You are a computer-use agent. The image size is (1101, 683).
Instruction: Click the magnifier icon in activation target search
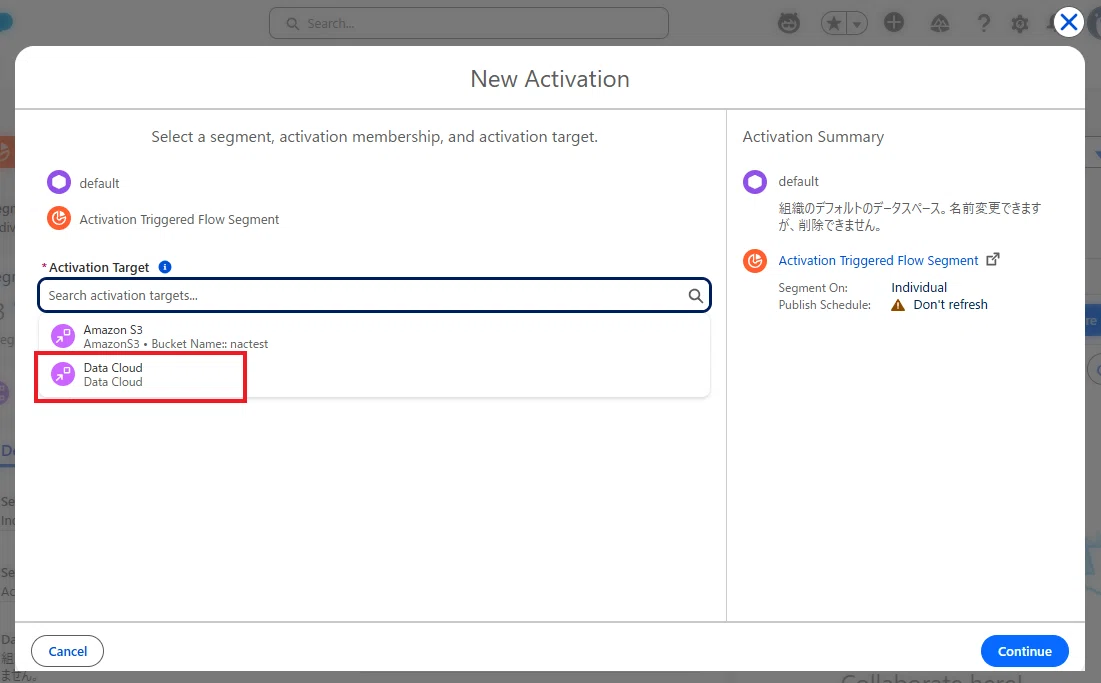pos(695,296)
